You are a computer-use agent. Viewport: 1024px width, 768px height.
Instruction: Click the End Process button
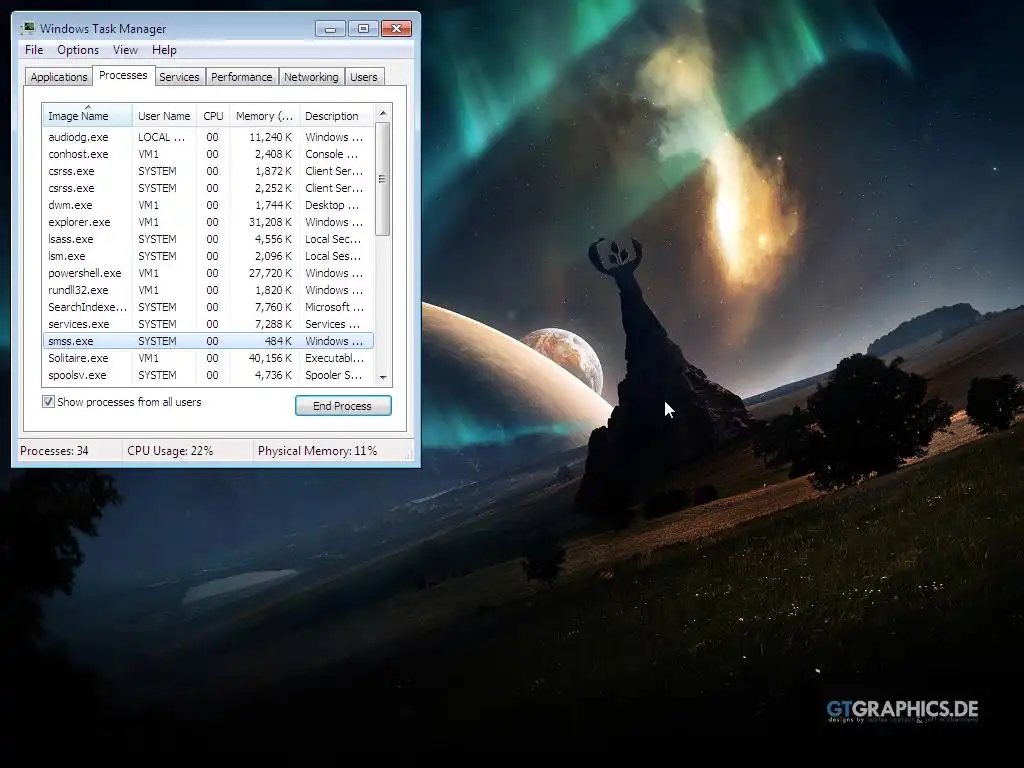(344, 406)
